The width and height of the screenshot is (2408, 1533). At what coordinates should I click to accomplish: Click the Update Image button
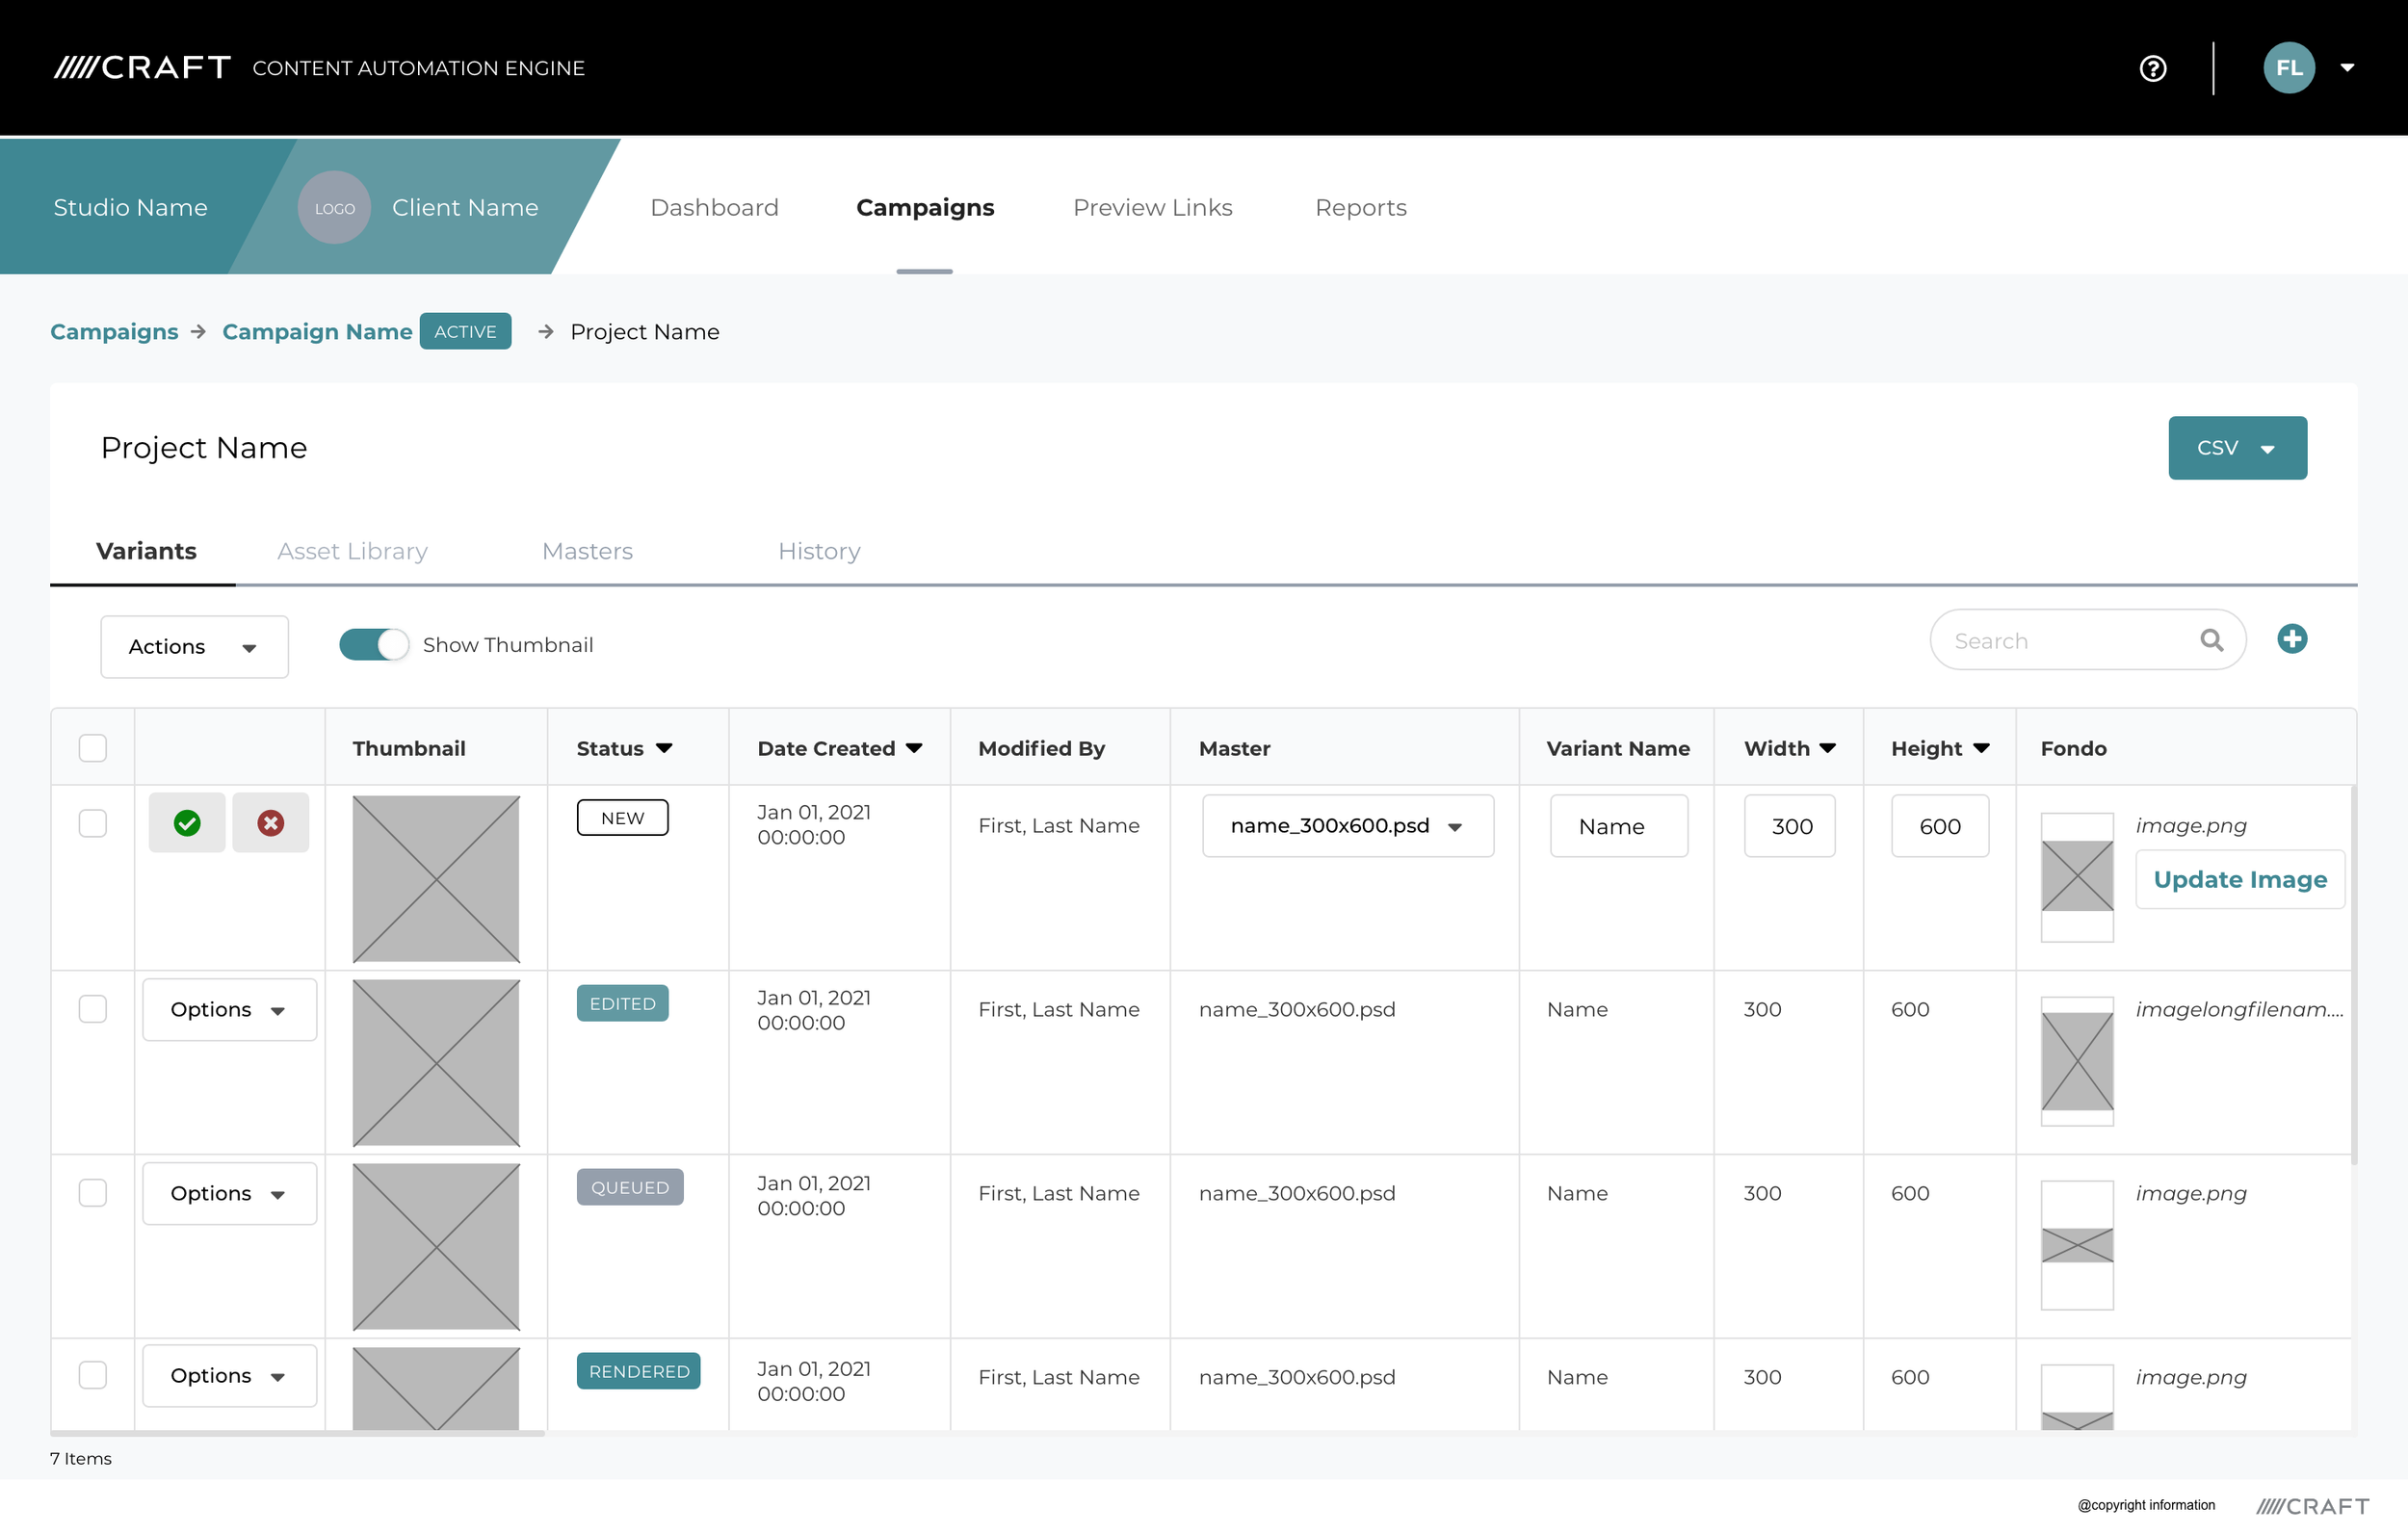click(2239, 880)
